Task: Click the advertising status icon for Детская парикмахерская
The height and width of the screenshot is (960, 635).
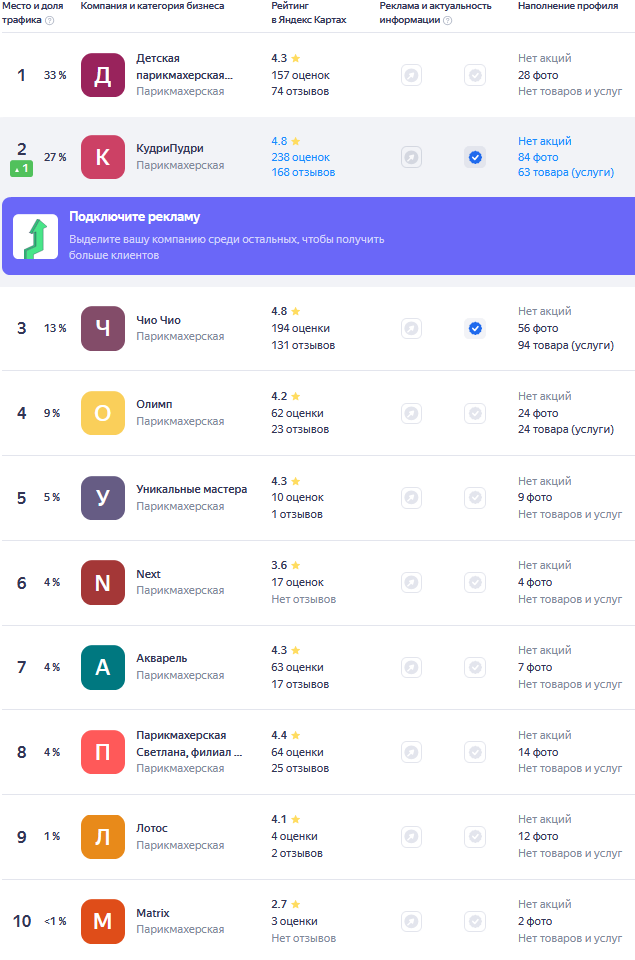Action: 411,75
